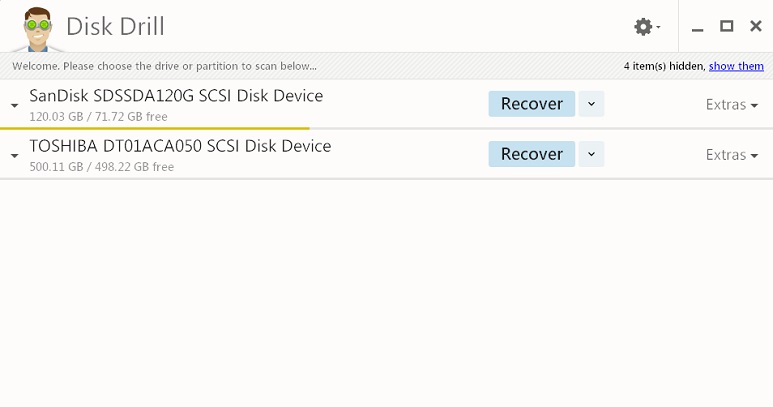773x407 pixels.
Task: Expand the TOSHIBA DT01ACA050 partition list
Action: [x=15, y=156]
